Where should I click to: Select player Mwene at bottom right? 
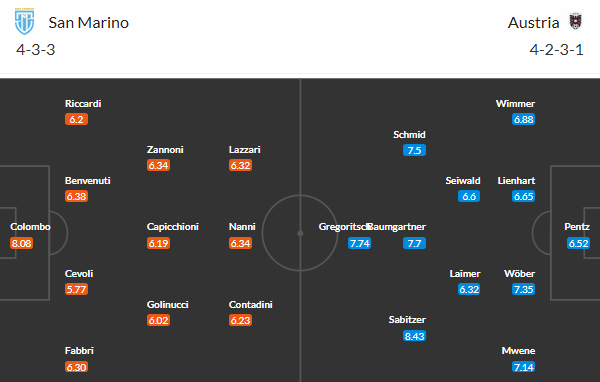[518, 351]
